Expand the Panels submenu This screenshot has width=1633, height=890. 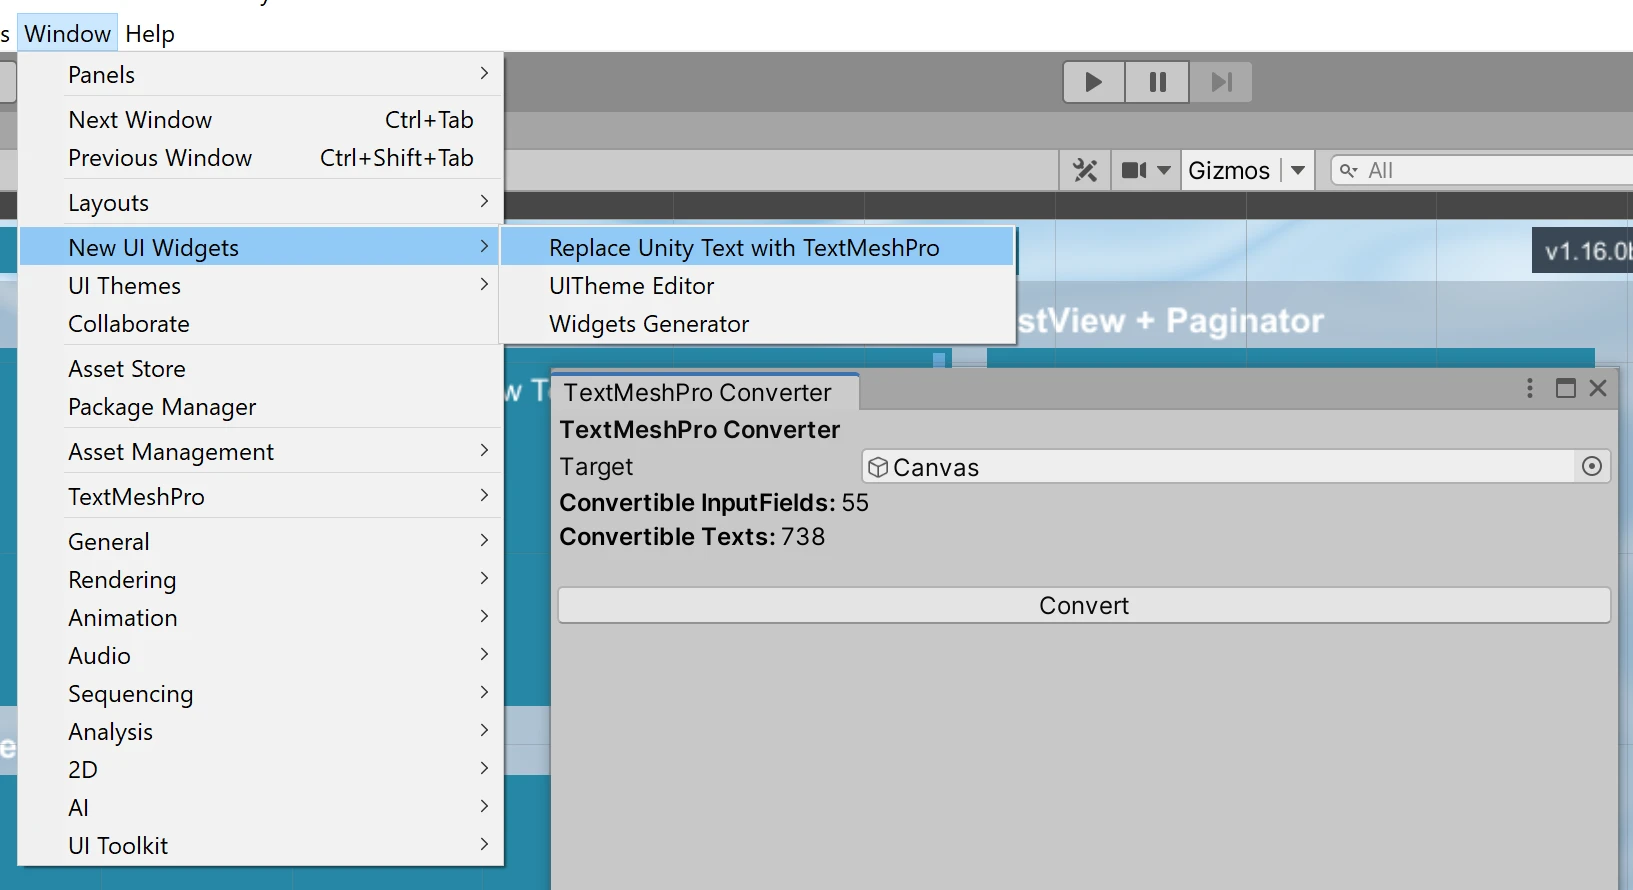coord(261,75)
